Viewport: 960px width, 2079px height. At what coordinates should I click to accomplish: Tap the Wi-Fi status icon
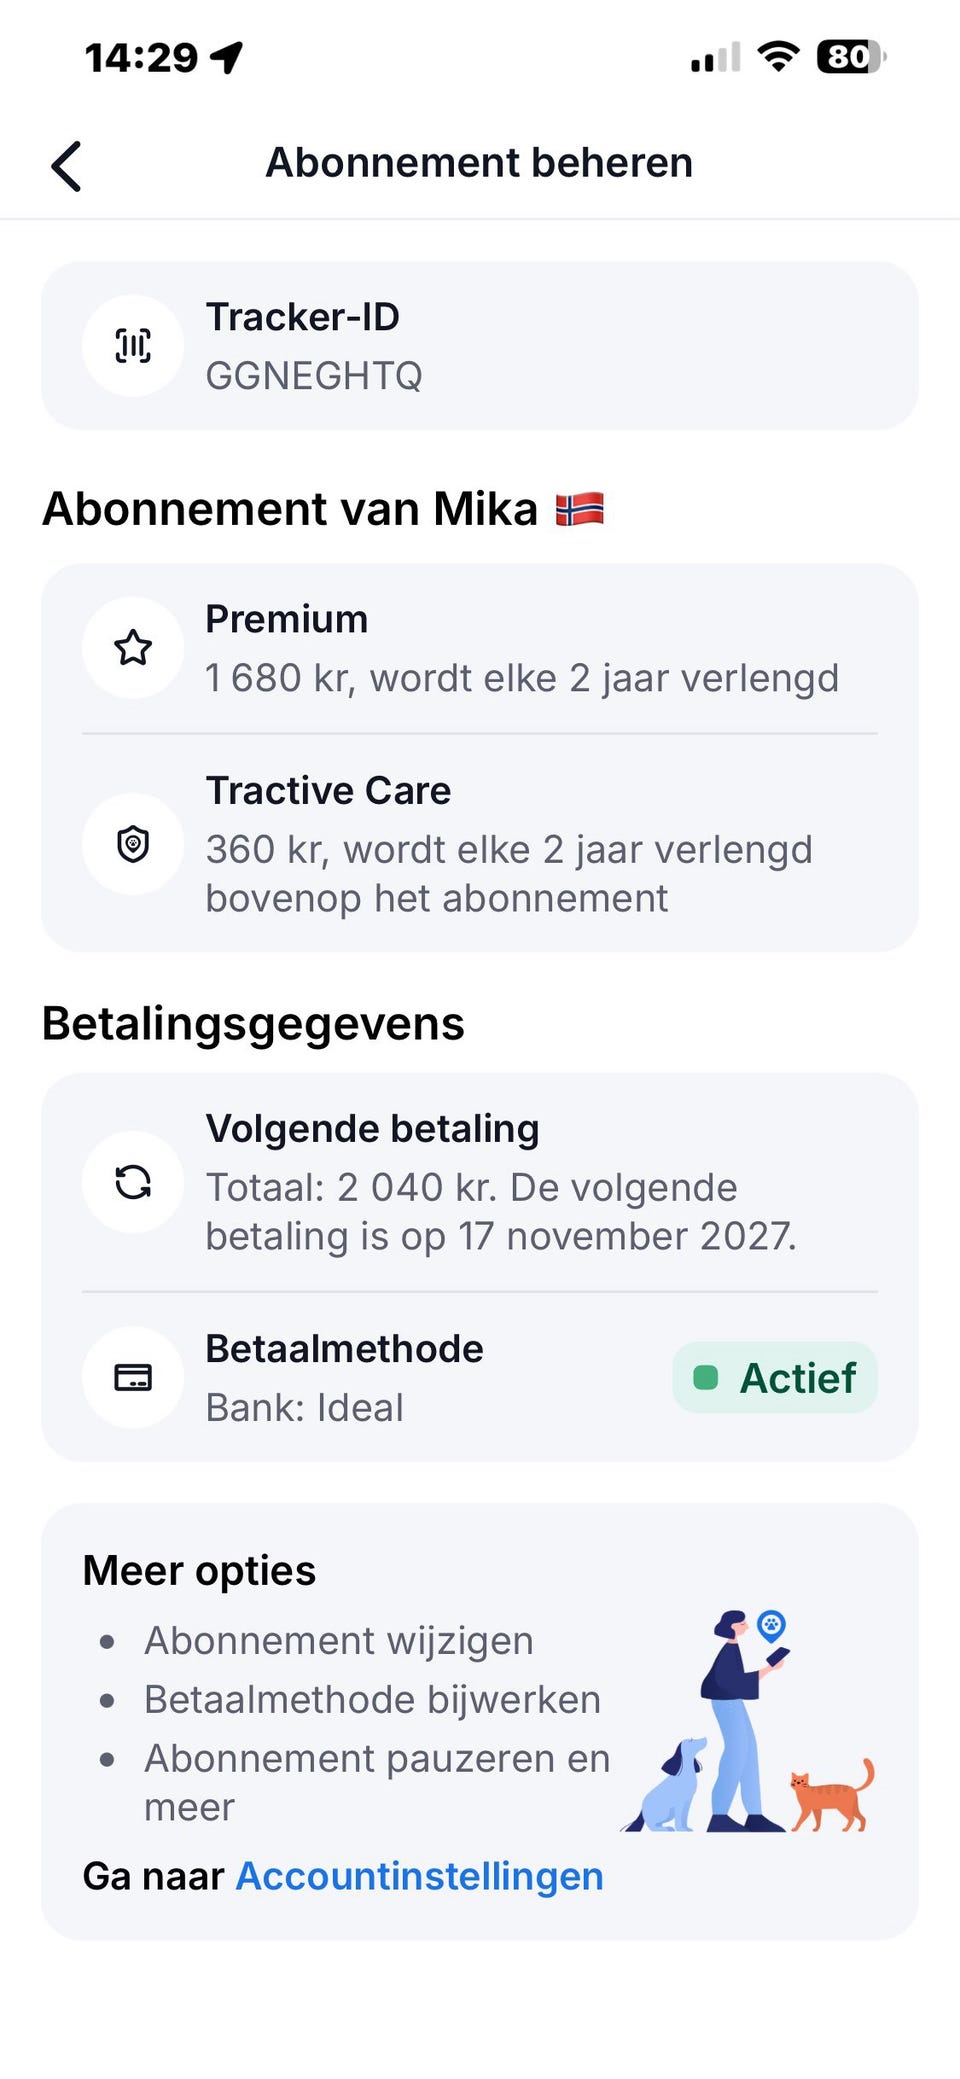[x=778, y=57]
